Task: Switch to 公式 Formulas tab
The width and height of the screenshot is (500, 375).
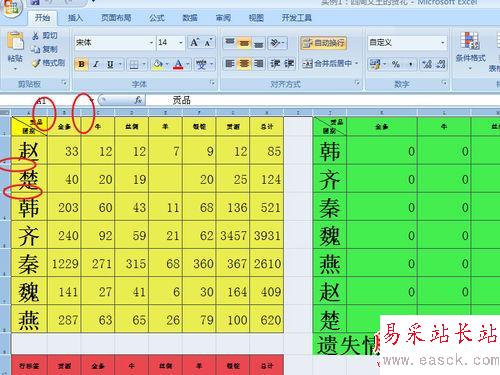Action: [157, 18]
